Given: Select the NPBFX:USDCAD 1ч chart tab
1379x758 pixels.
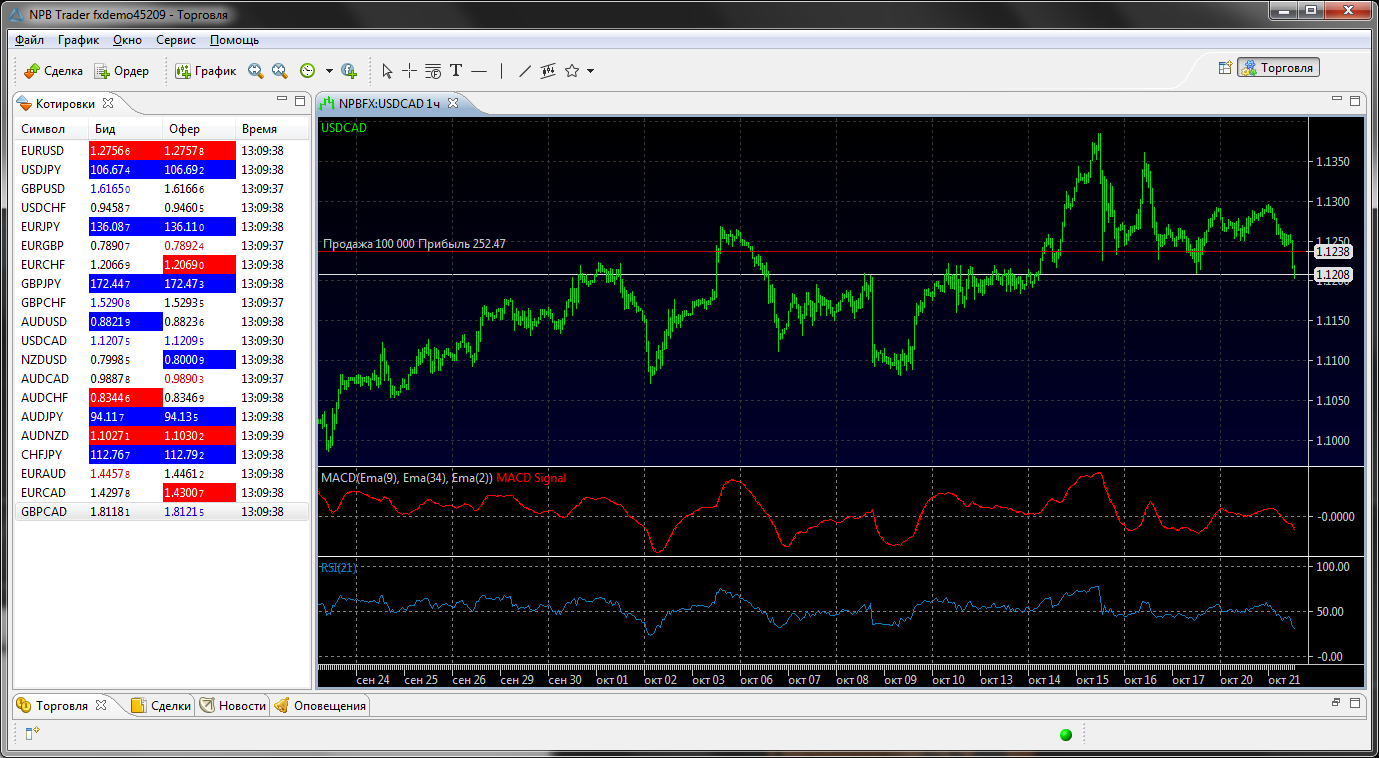Looking at the screenshot, I should (x=388, y=103).
